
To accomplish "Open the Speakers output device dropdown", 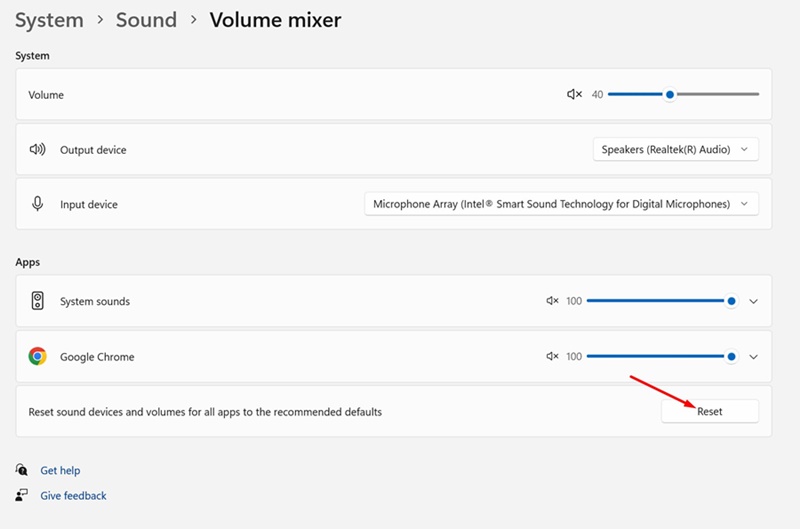I will point(675,150).
